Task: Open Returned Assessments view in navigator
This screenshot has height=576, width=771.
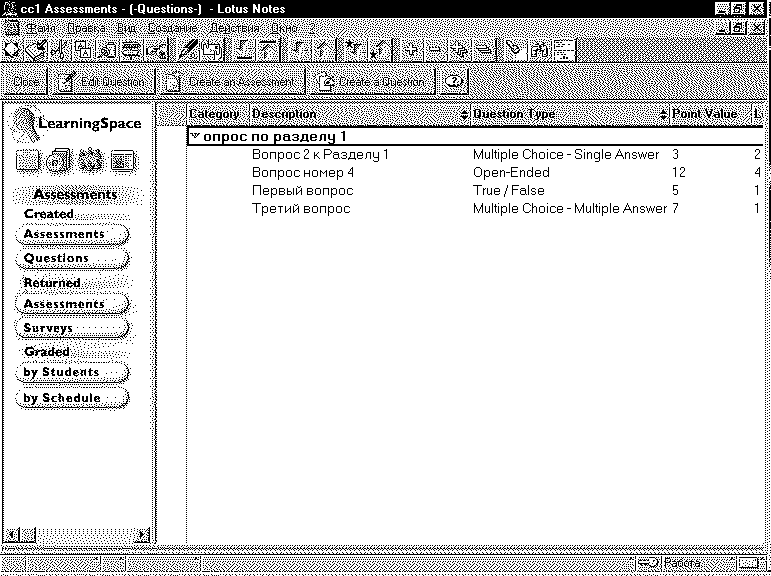Action: point(72,303)
